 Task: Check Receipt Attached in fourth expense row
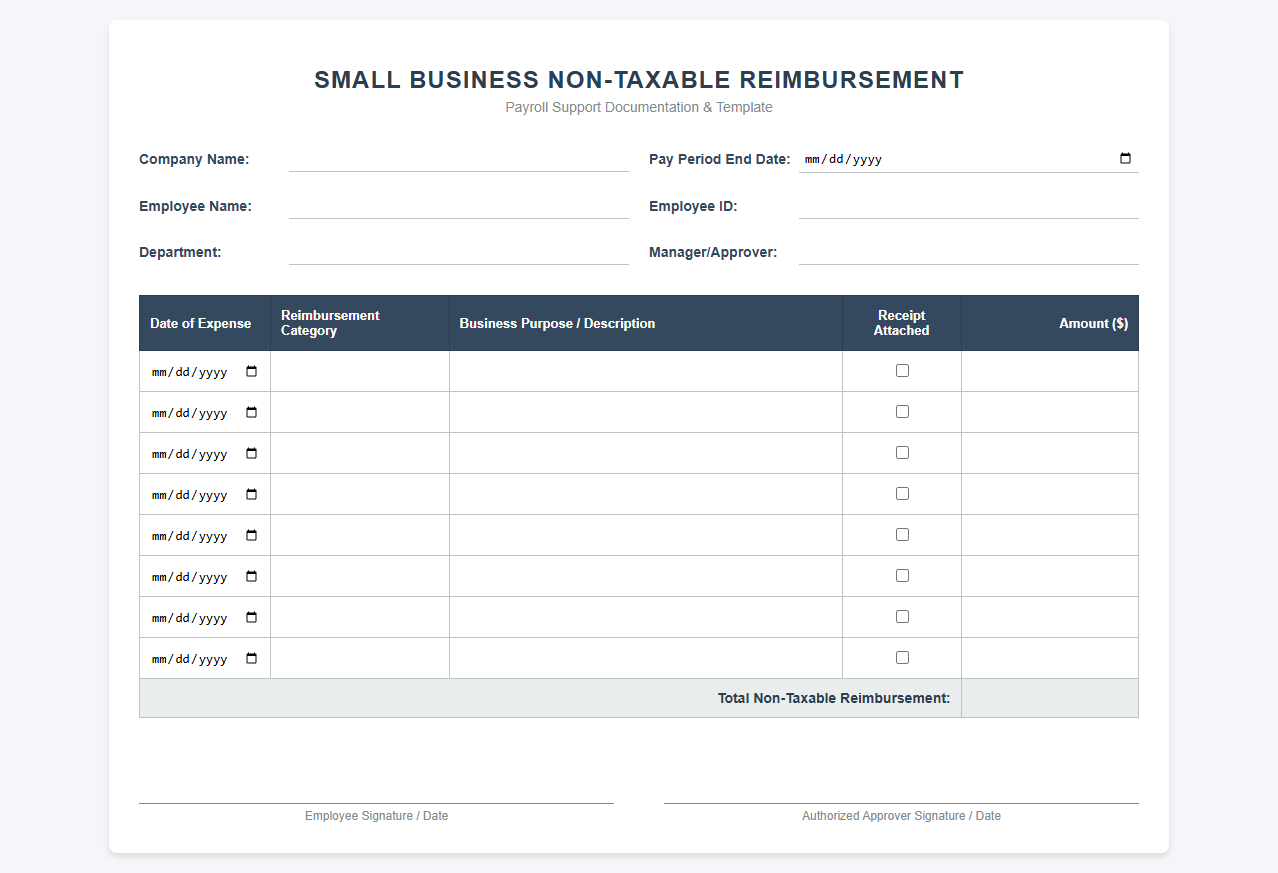[x=902, y=493]
